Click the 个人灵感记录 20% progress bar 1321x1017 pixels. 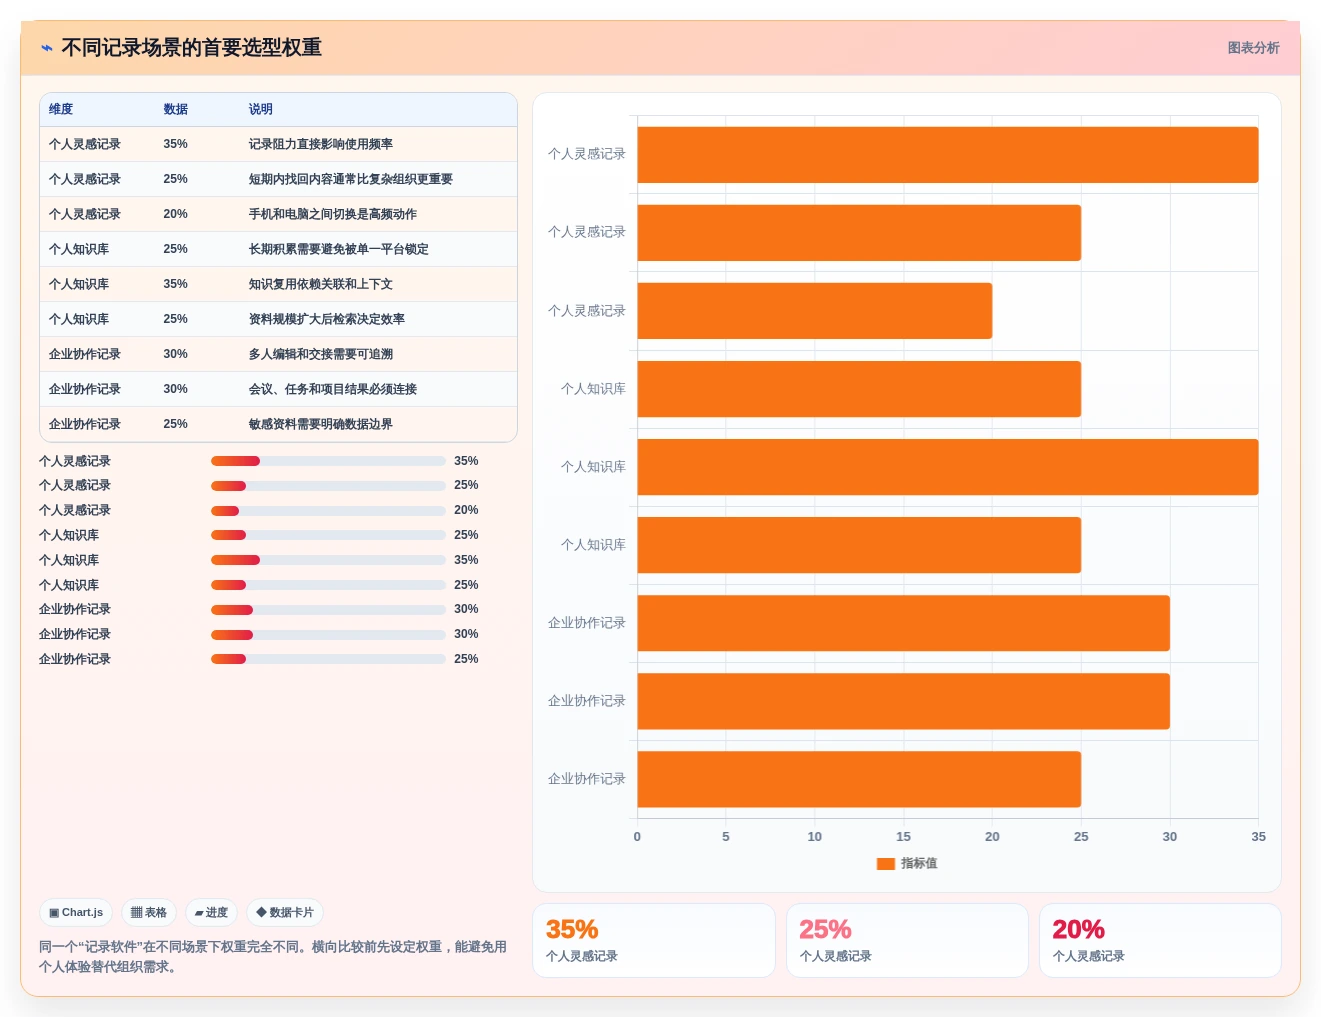pos(328,511)
